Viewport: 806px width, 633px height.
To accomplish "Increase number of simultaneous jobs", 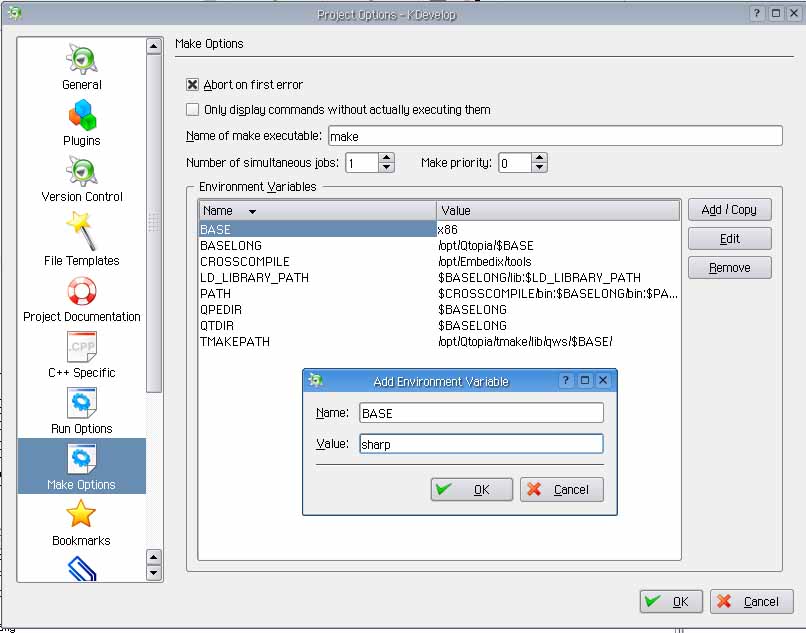I will tap(387, 157).
